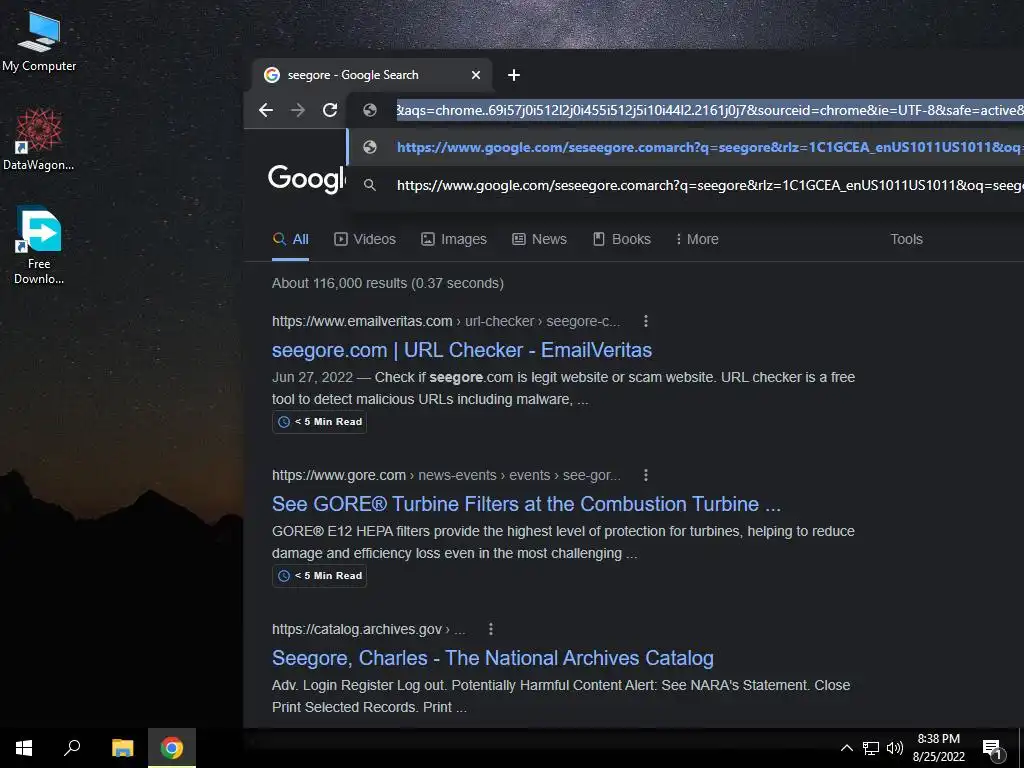Open the DataWagon desktop shortcut
This screenshot has width=1024, height=768.
(39, 139)
